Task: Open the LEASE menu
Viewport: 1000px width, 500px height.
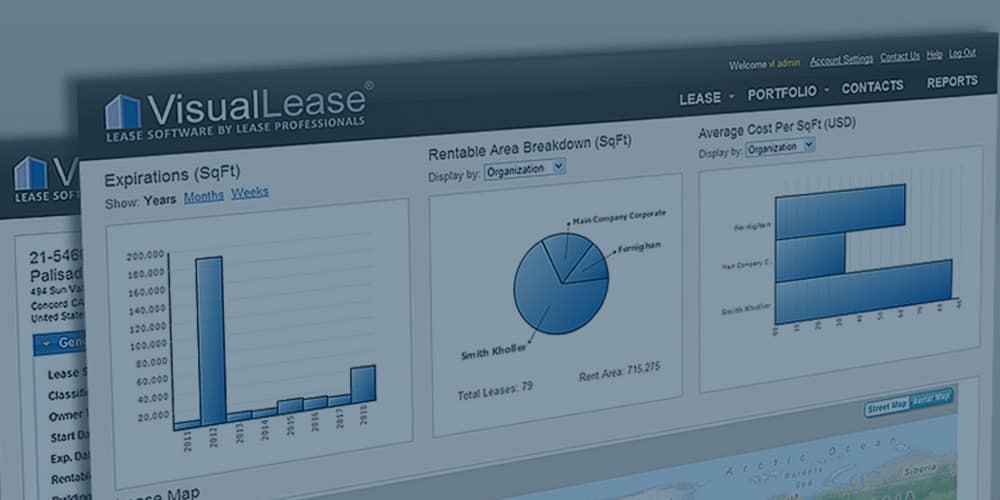Action: (x=700, y=98)
